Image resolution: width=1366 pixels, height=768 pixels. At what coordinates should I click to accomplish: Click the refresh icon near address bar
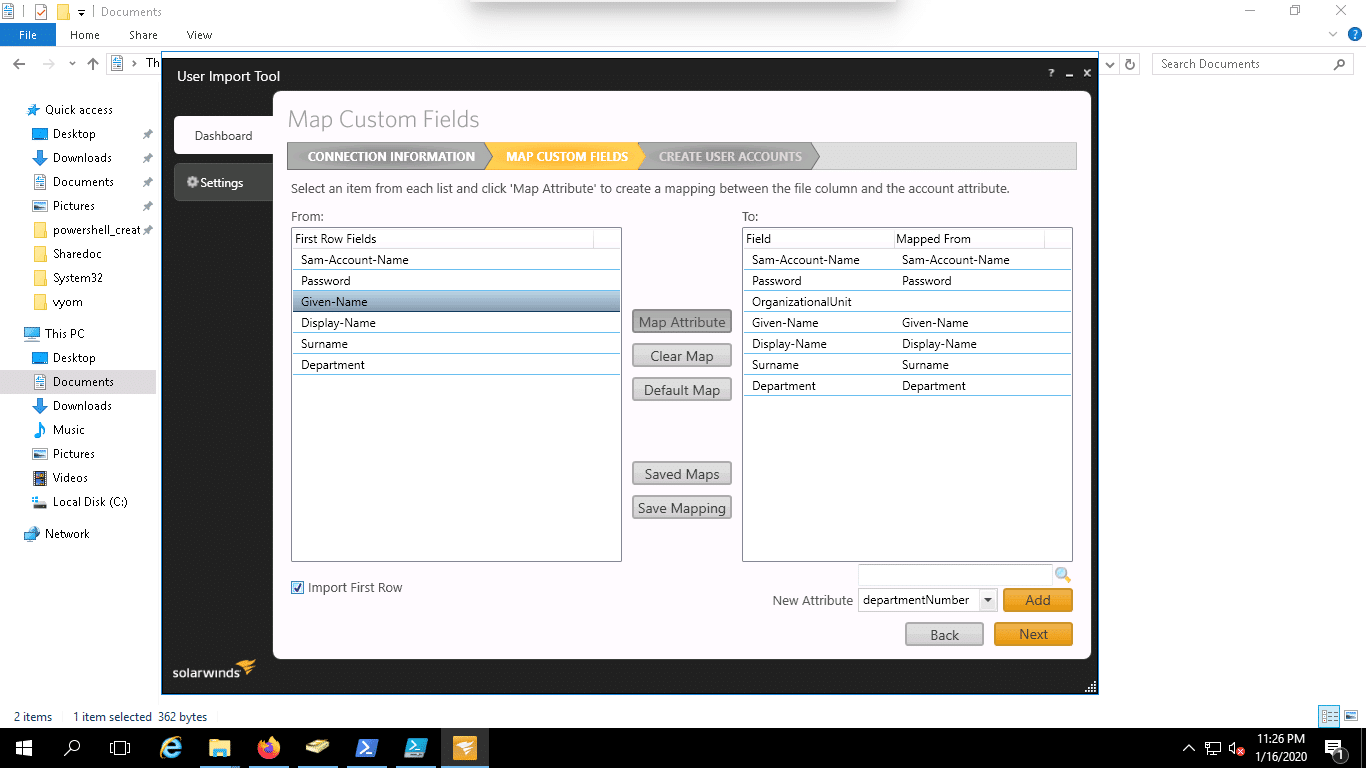point(1130,64)
